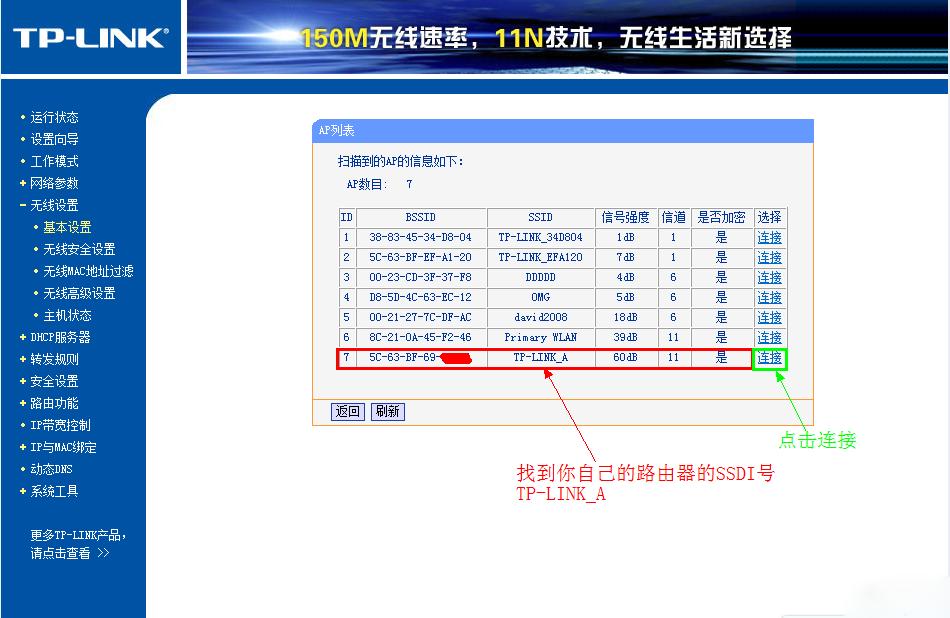Screen dimensions: 950x618
Task: Click 连接 link for the DDDDD network
Action: (769, 277)
